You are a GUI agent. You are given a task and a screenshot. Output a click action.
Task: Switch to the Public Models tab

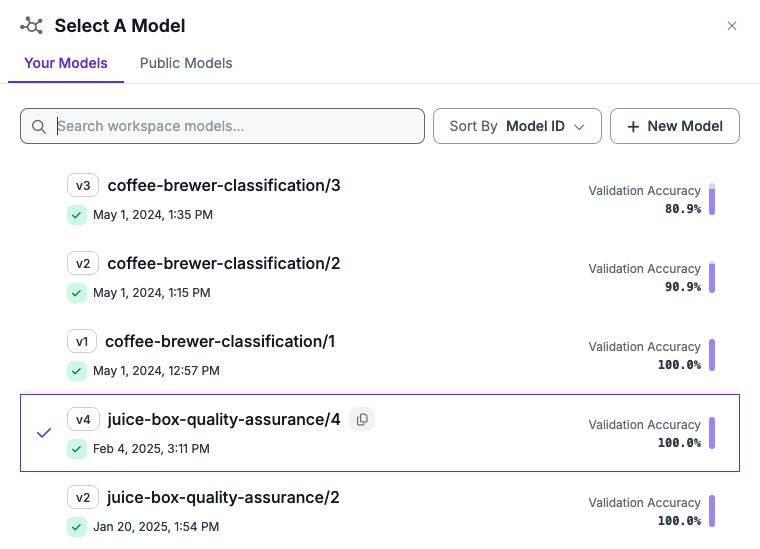[186, 63]
